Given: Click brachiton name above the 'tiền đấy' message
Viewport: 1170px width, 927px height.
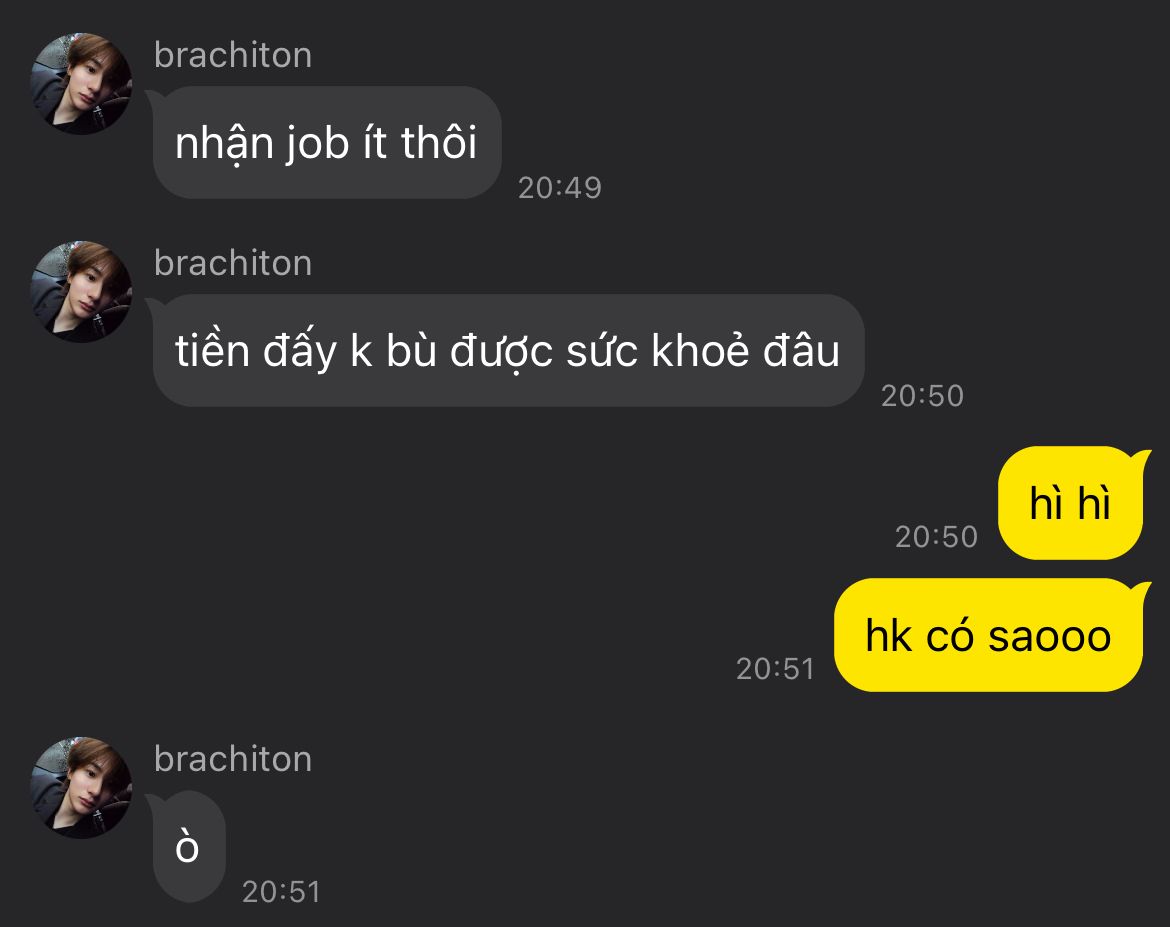Looking at the screenshot, I should 233,263.
